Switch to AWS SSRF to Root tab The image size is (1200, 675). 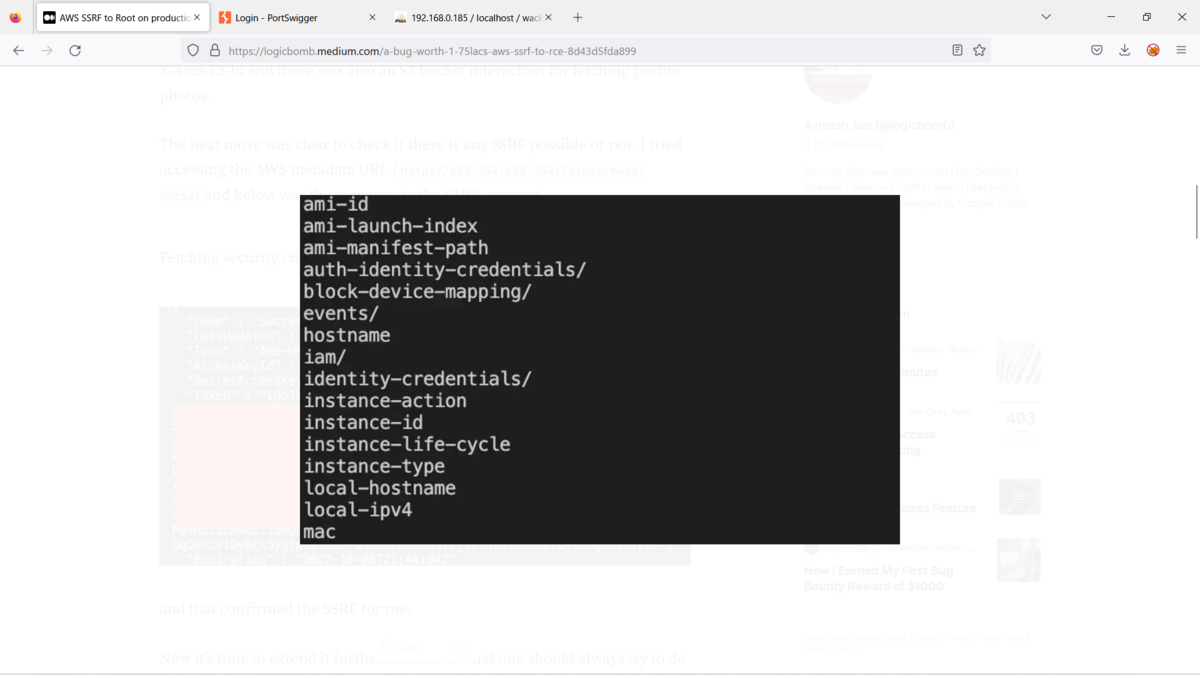(121, 17)
